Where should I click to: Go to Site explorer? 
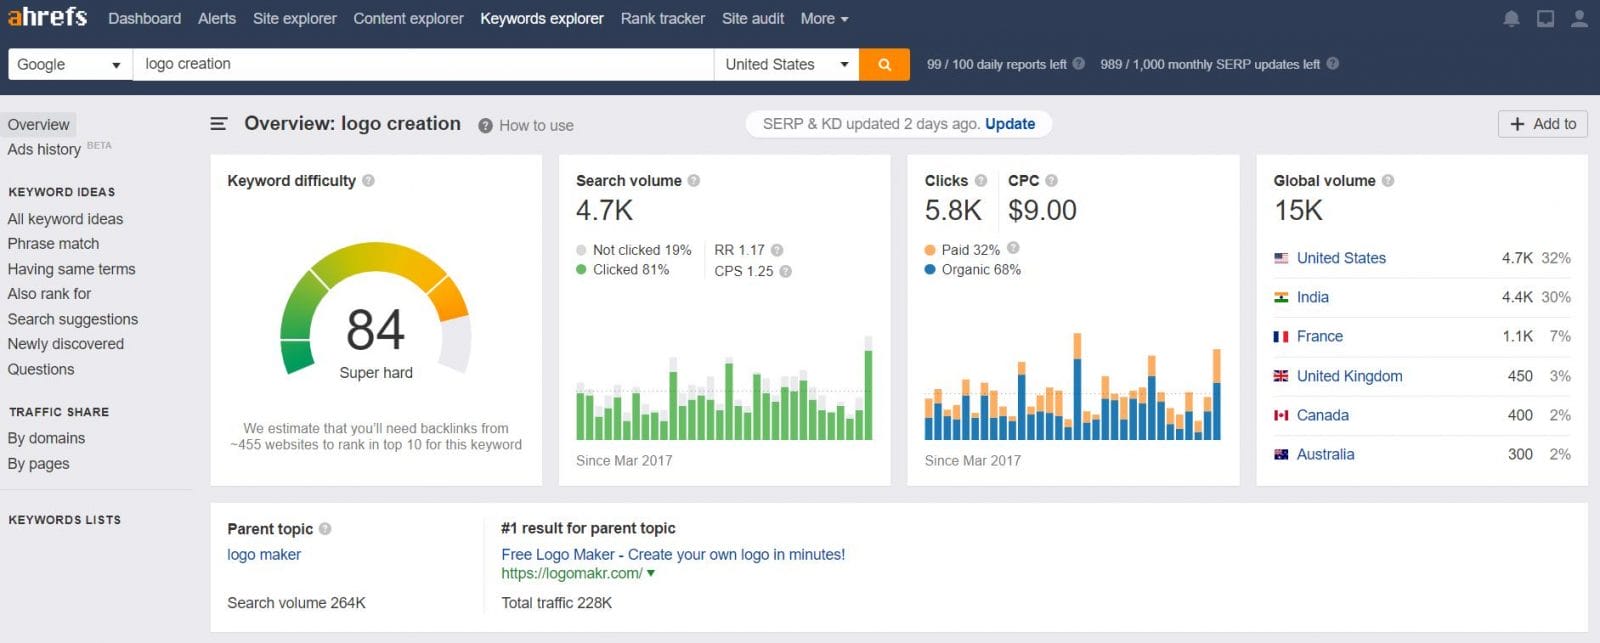(x=295, y=19)
